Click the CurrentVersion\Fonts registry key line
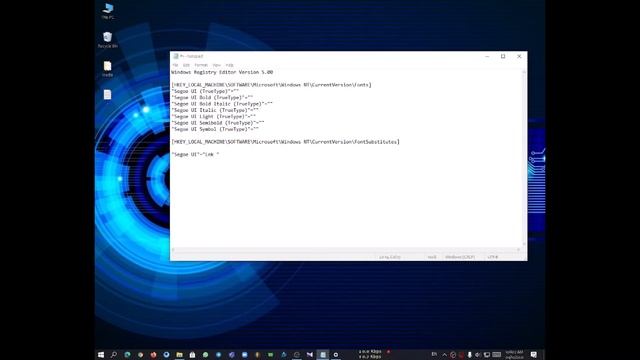Viewport: 640px width, 360px height. coord(271,85)
